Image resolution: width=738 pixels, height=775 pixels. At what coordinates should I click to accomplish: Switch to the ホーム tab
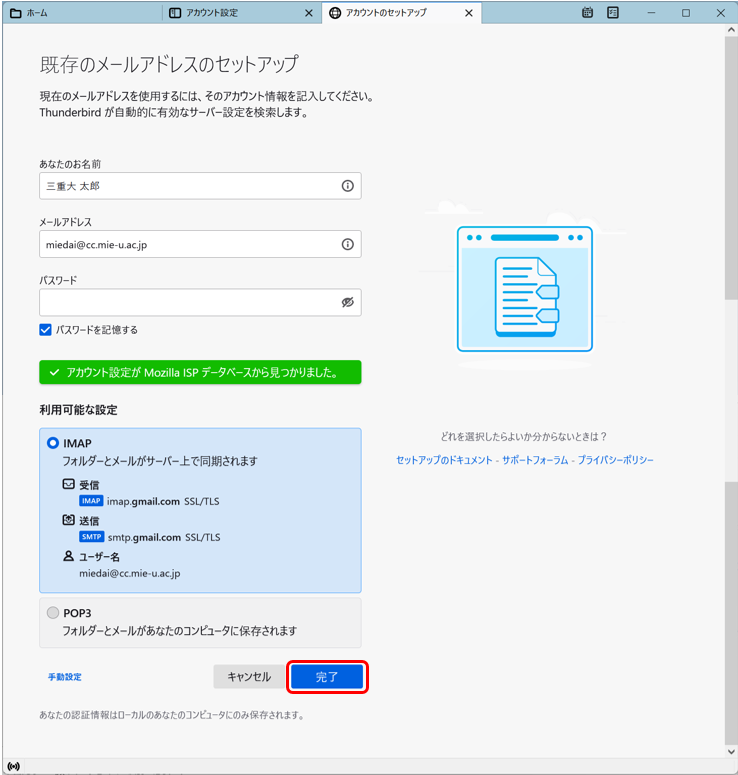tap(82, 13)
